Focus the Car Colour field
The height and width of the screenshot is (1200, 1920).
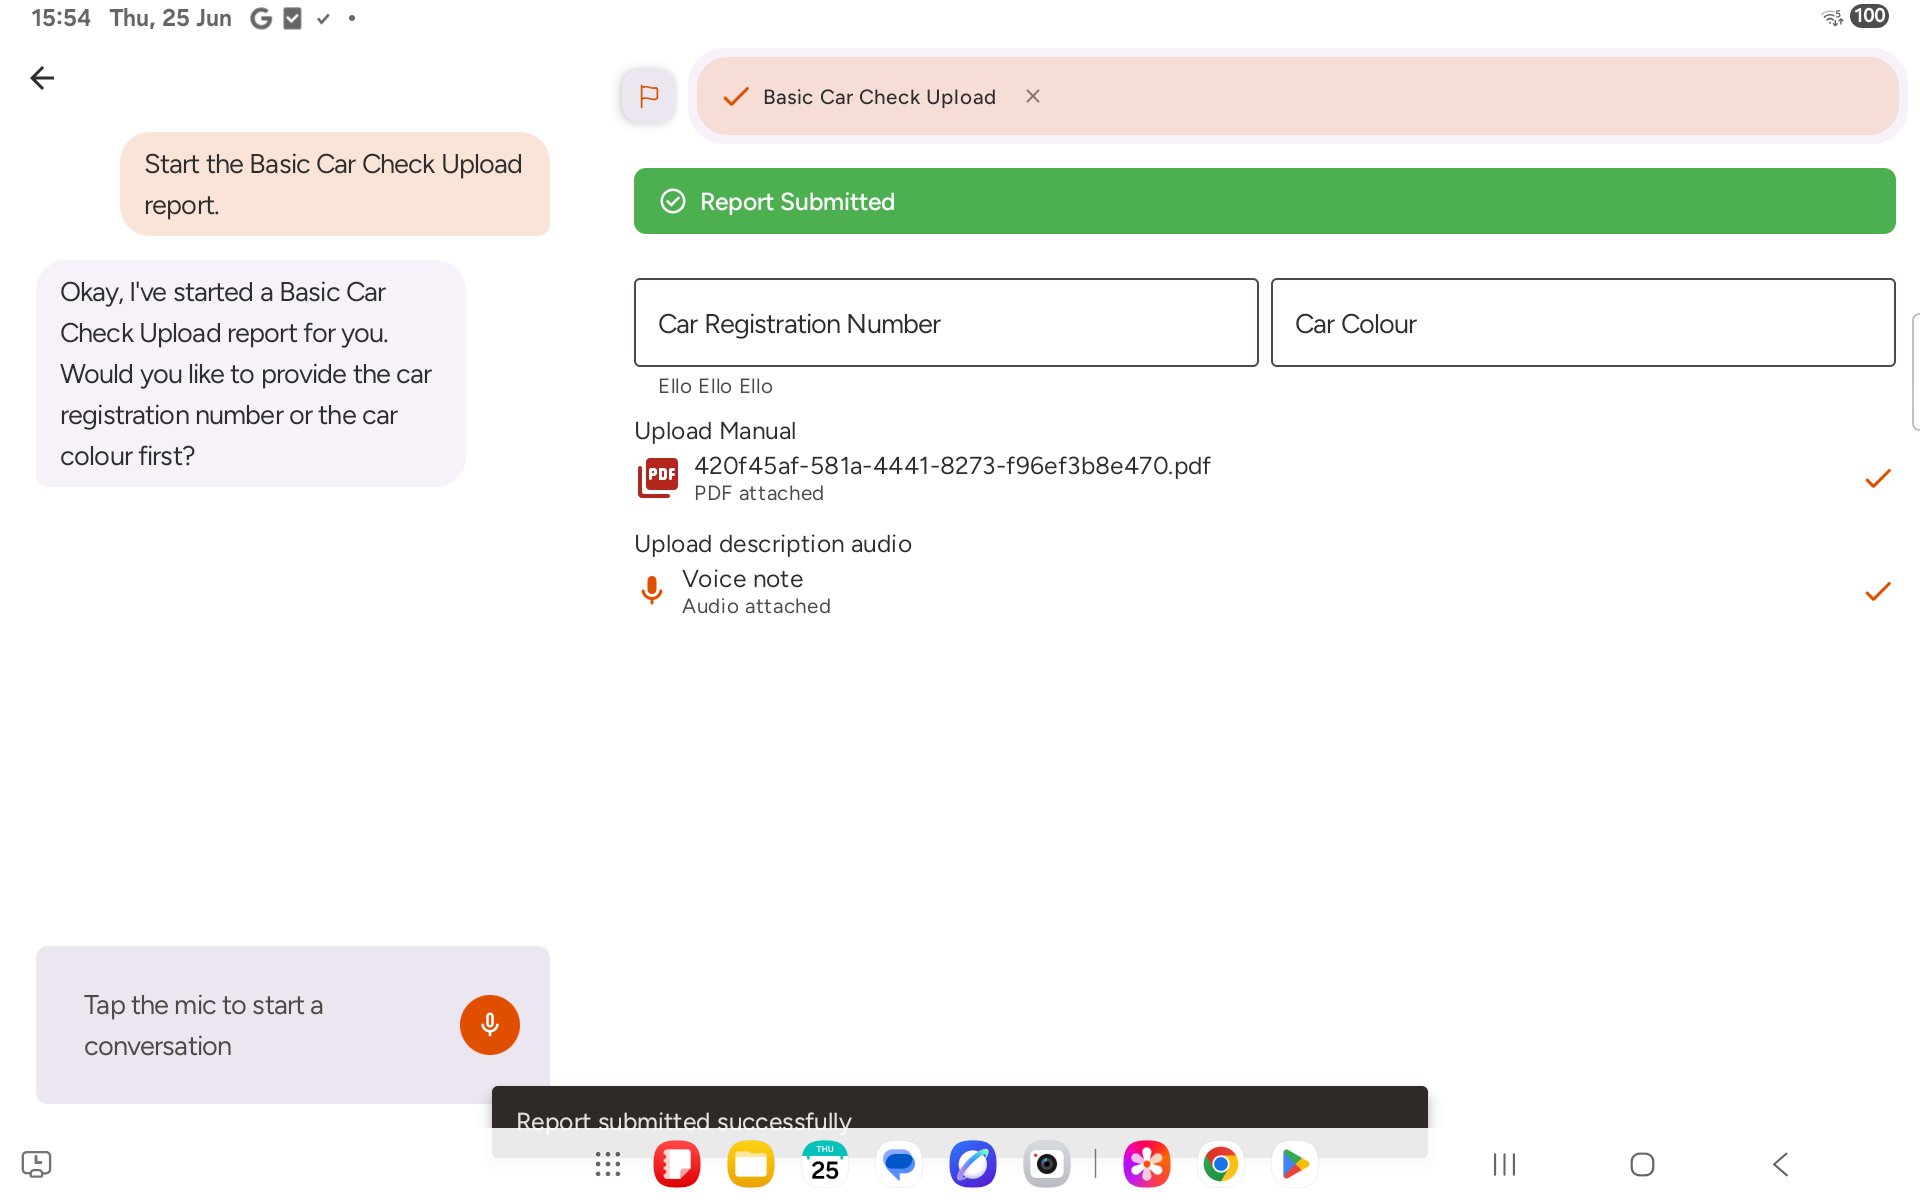click(1583, 323)
